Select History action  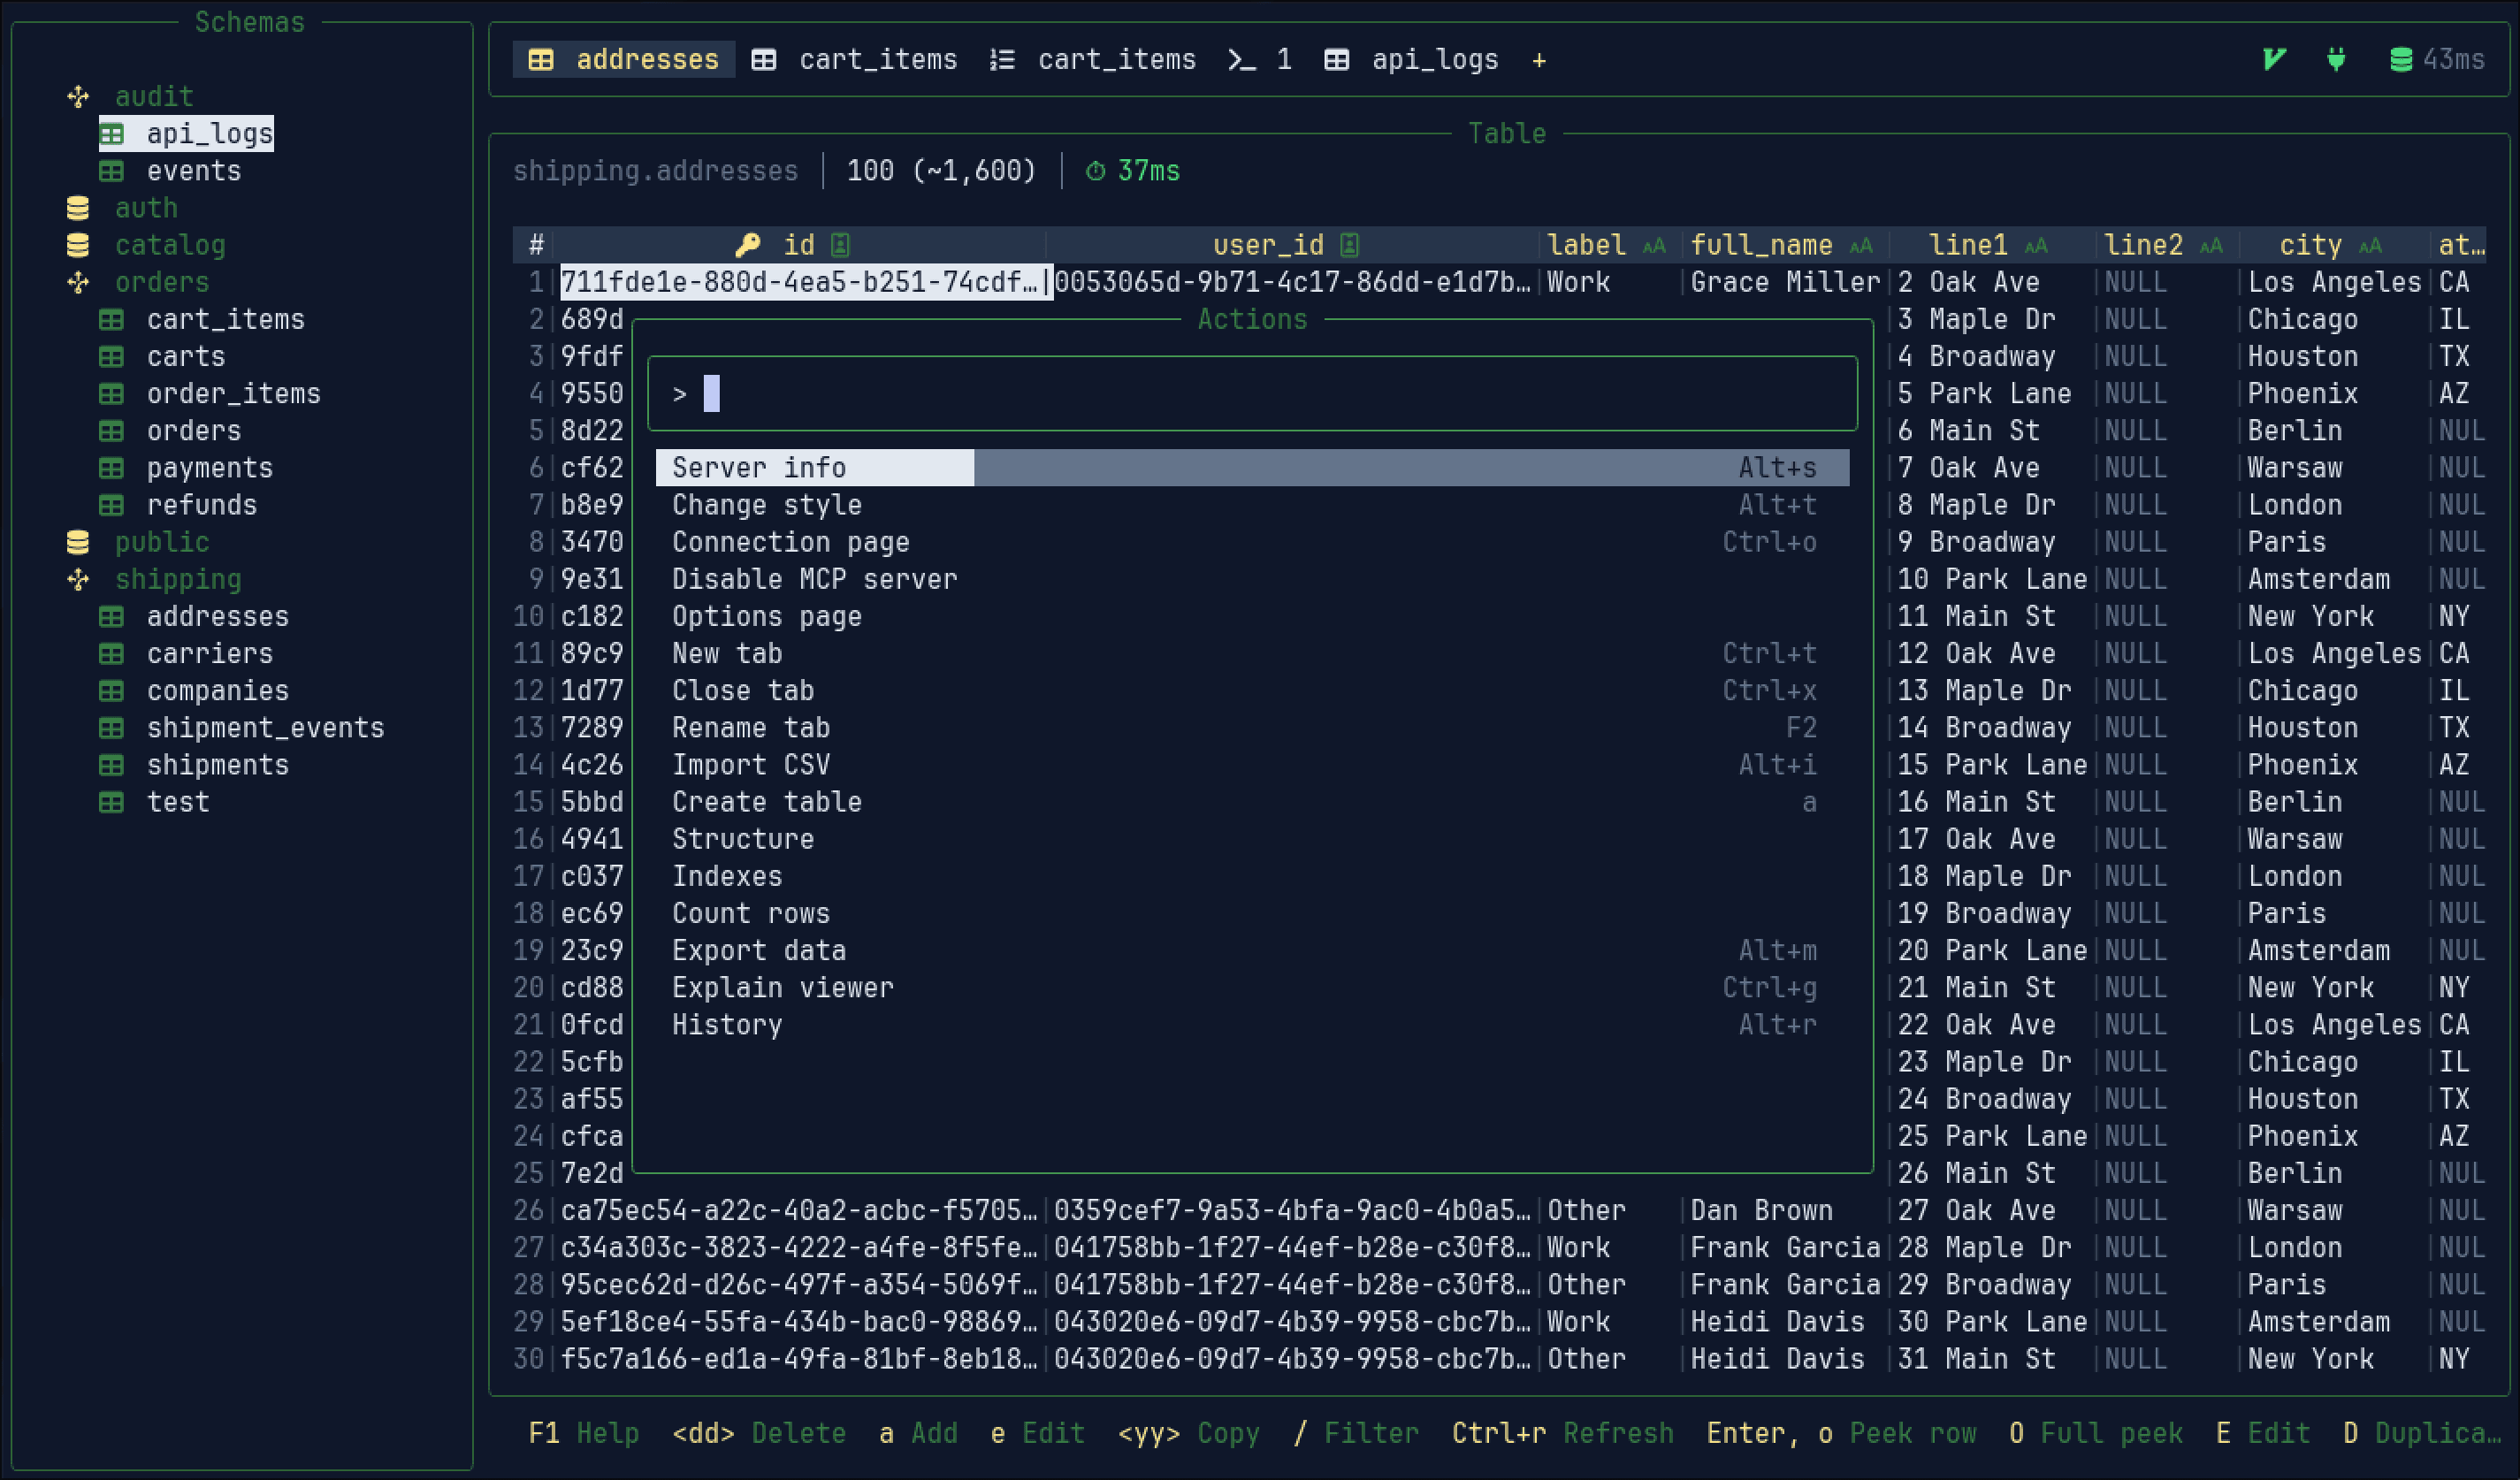1252,1025
